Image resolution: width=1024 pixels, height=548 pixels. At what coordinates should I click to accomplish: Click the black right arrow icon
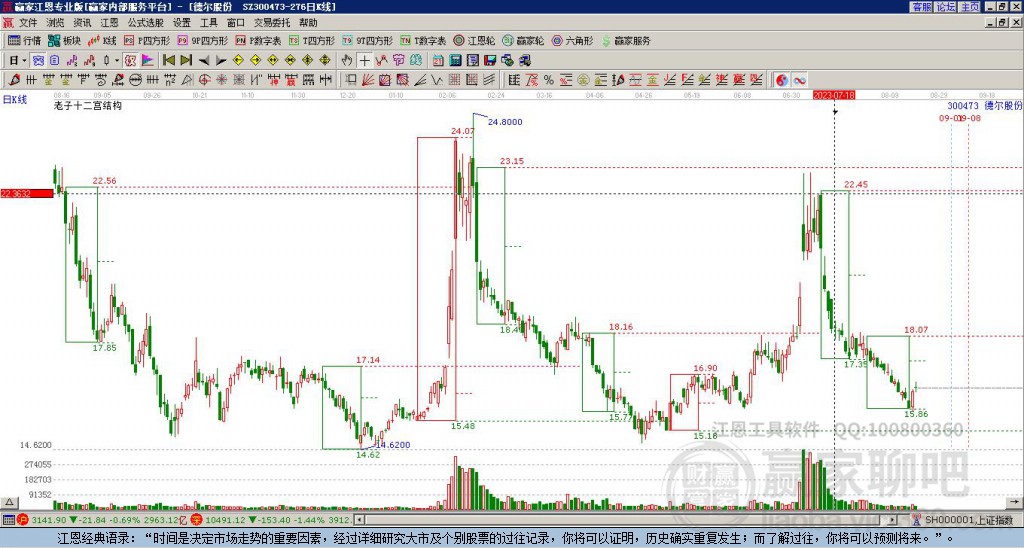click(221, 61)
